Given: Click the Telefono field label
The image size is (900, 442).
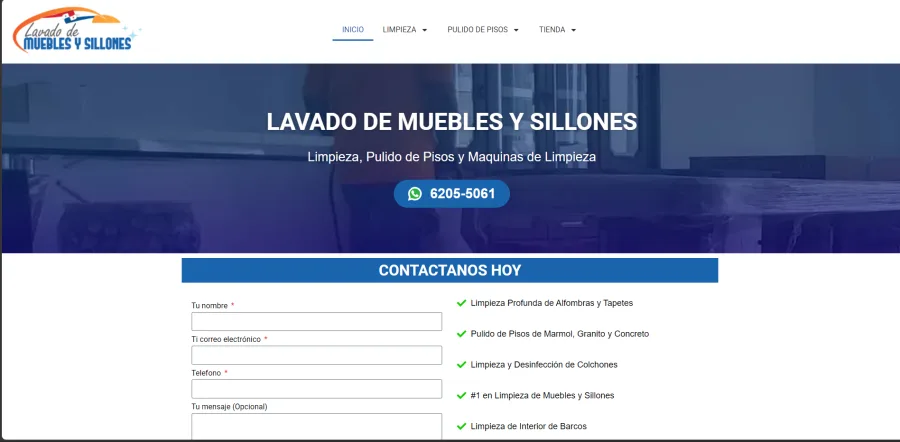Looking at the screenshot, I should (x=206, y=373).
